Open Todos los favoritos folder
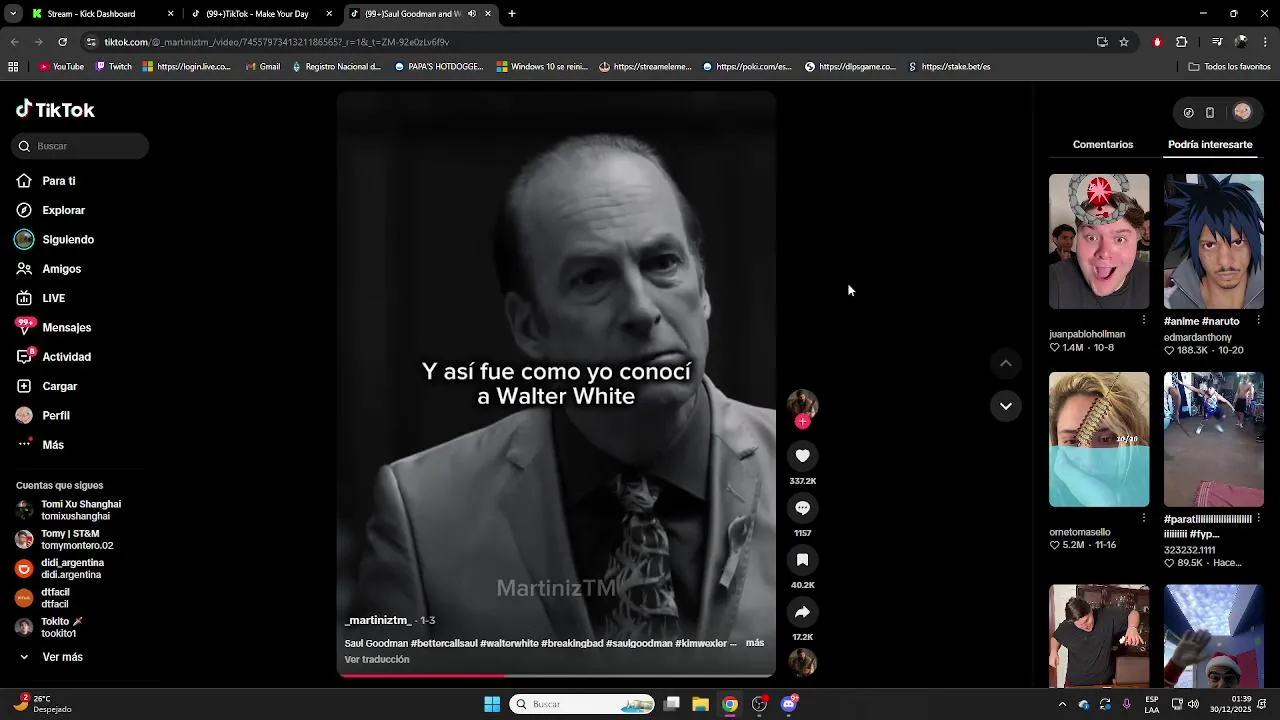Image resolution: width=1280 pixels, height=720 pixels. click(x=1229, y=67)
